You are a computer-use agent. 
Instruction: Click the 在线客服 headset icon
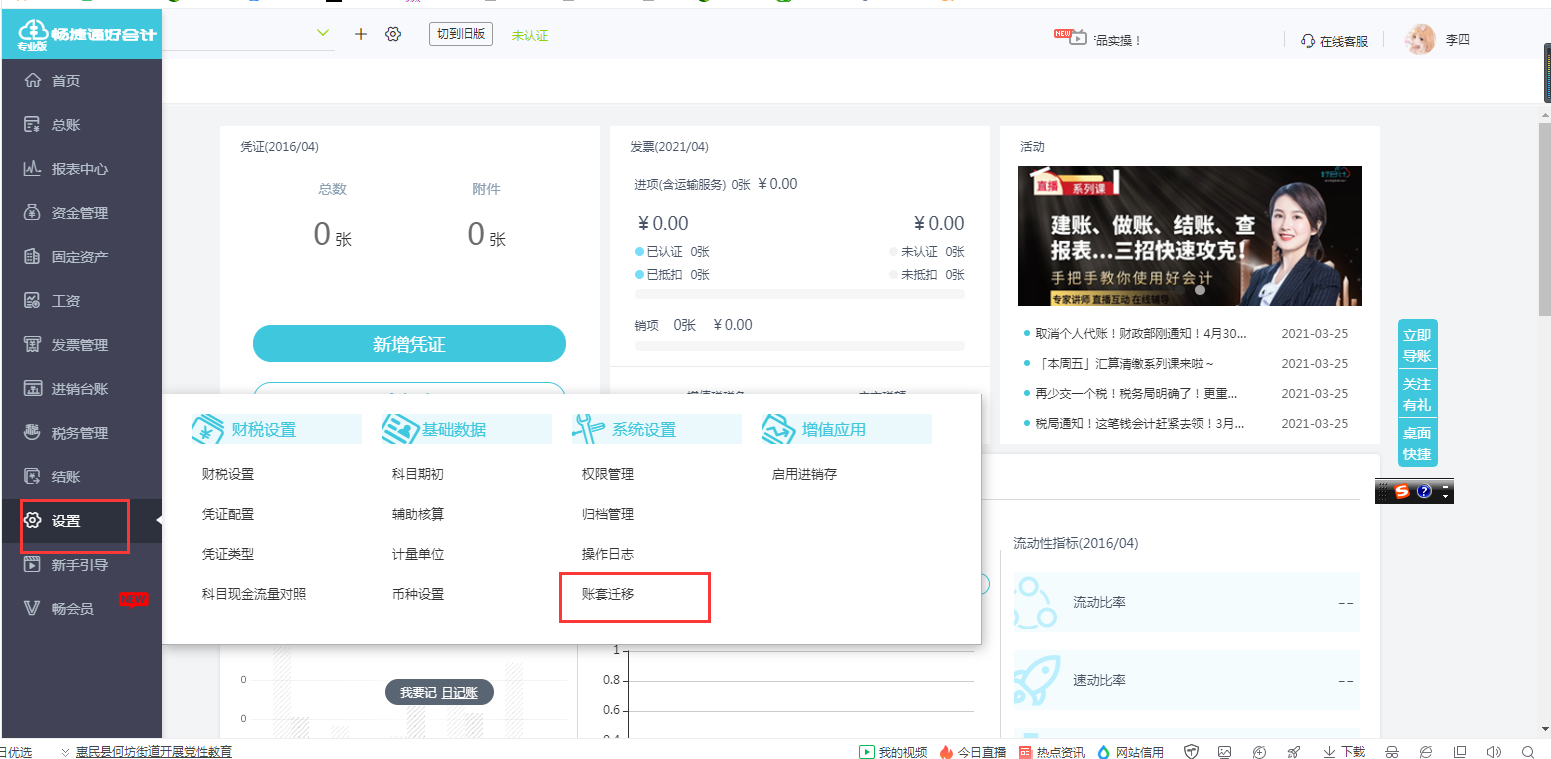(x=1308, y=41)
